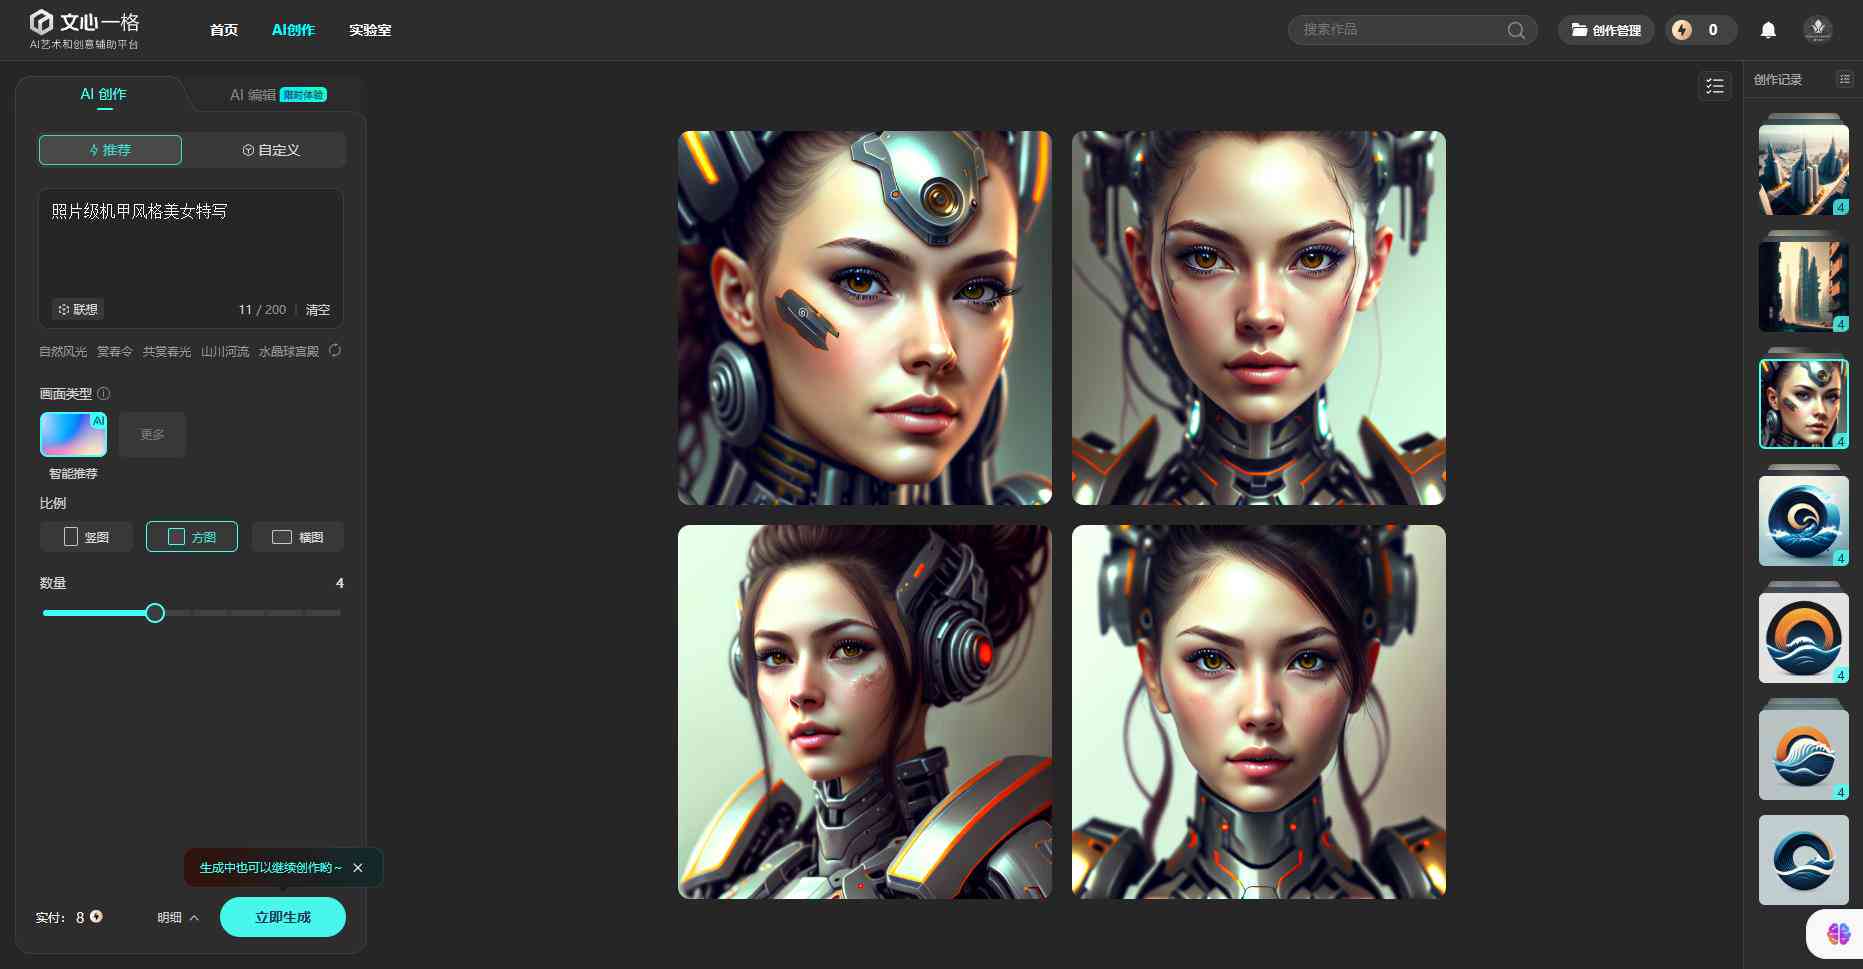Click the 数量 quantity slider handle
1863x969 pixels.
pos(155,613)
